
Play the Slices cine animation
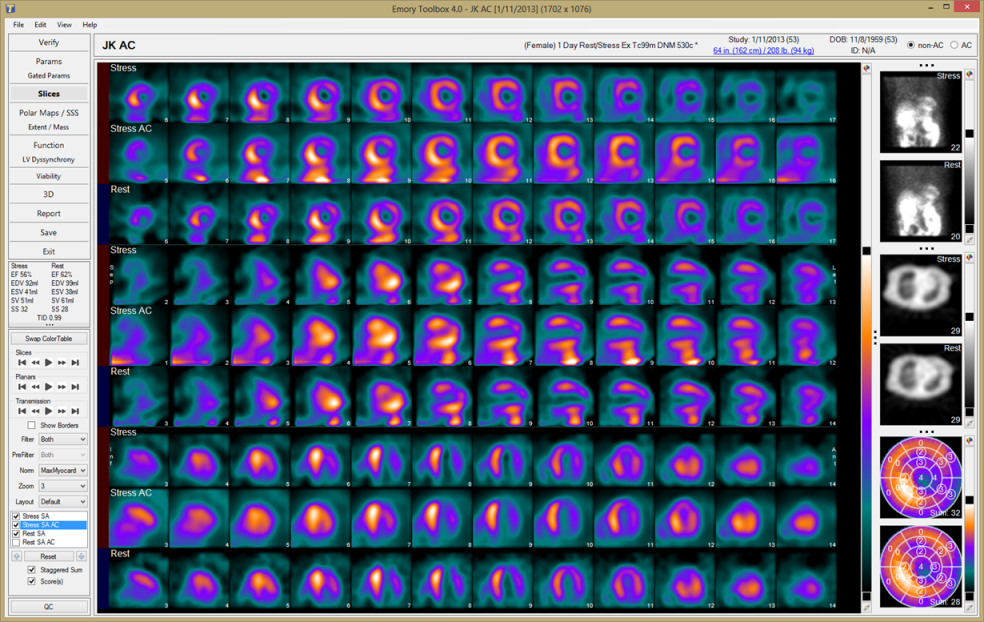tap(48, 363)
